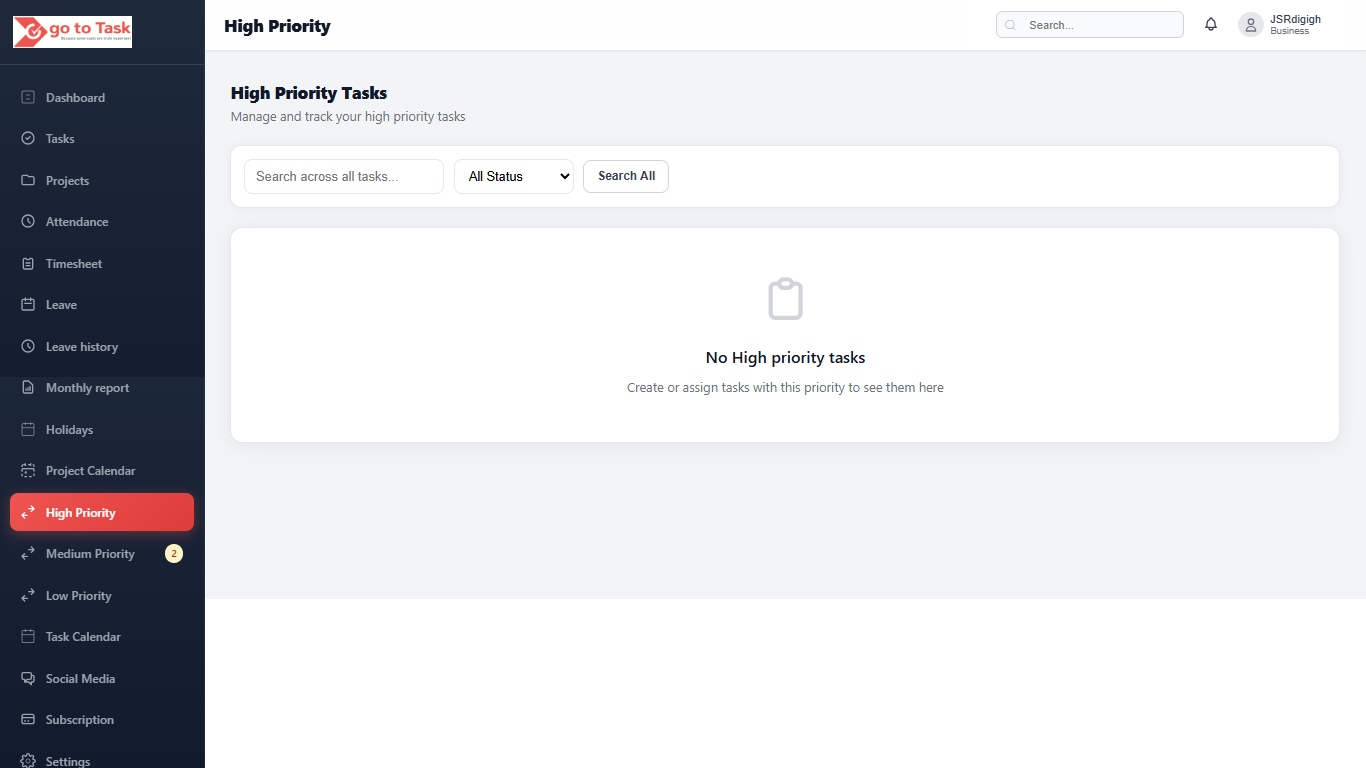
Task: Click the Leave calendar icon
Action: (x=28, y=304)
